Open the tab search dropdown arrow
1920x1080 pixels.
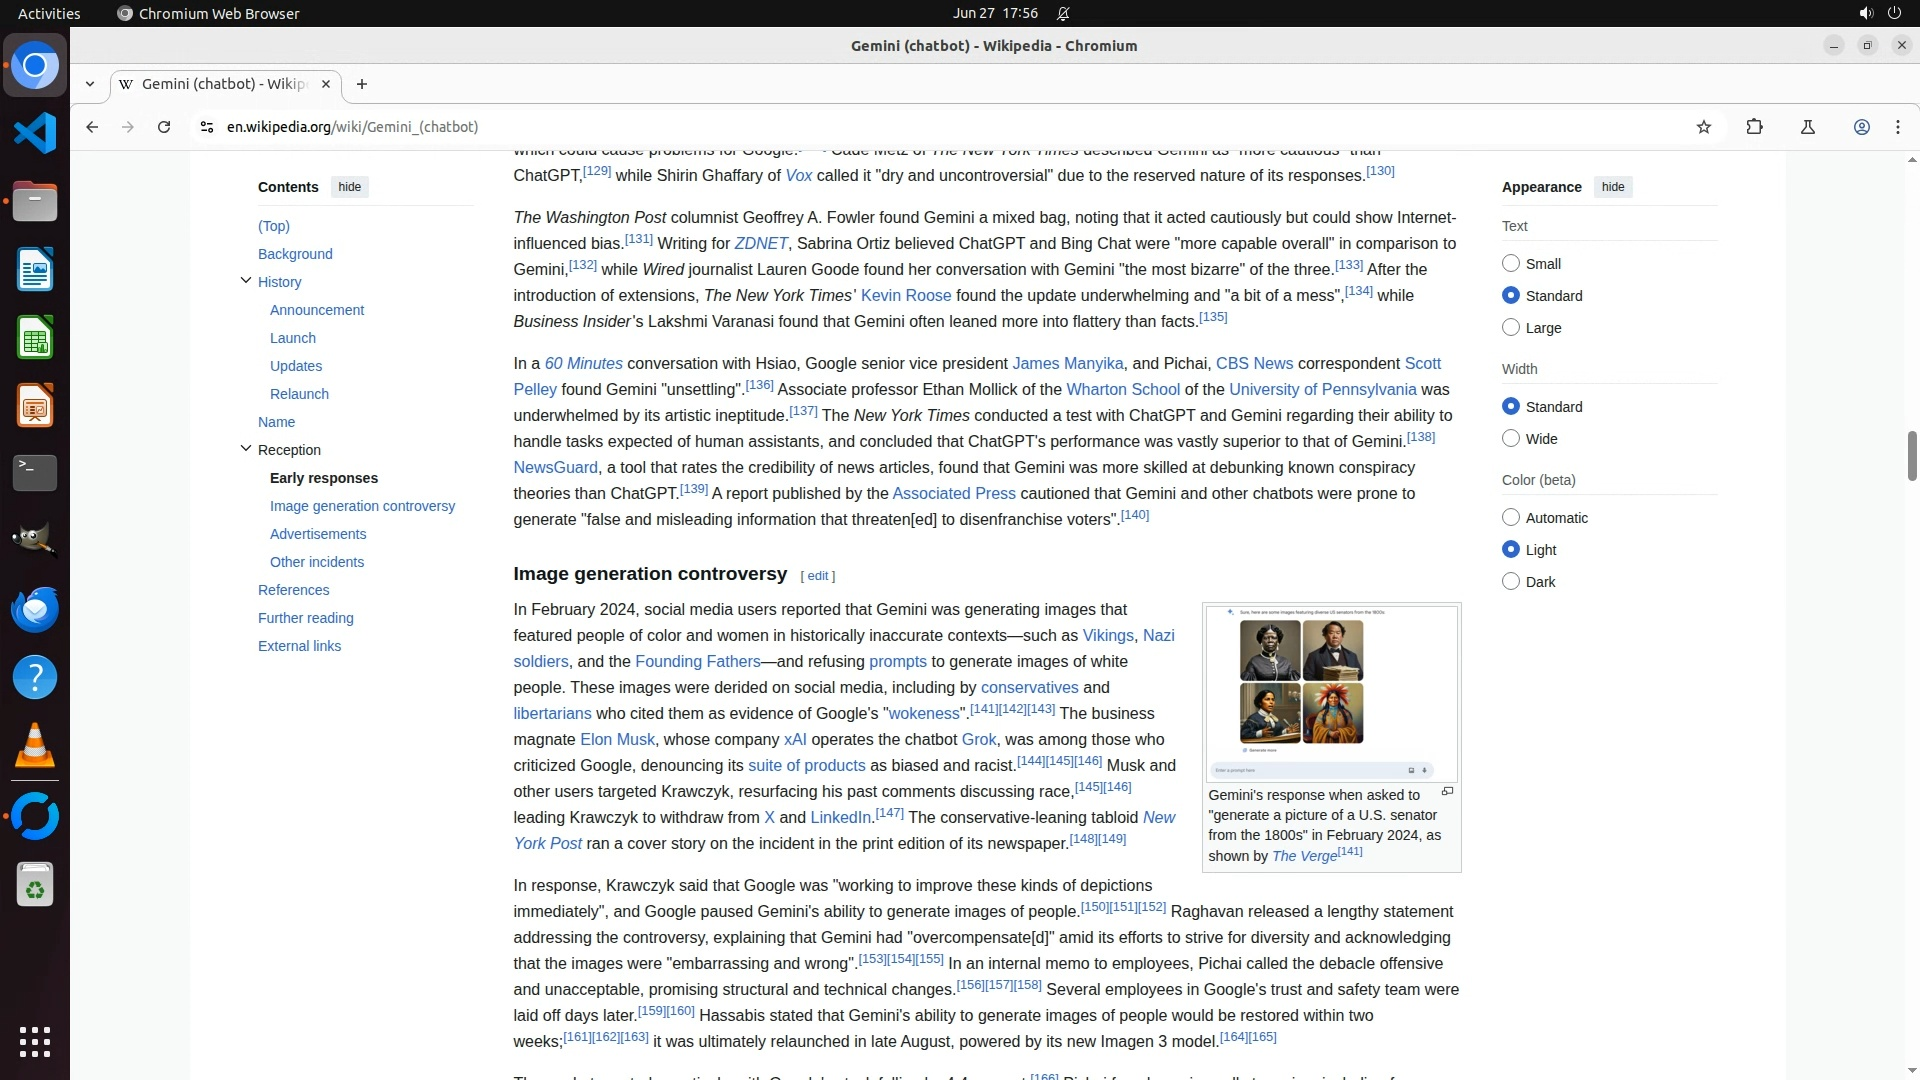[90, 84]
